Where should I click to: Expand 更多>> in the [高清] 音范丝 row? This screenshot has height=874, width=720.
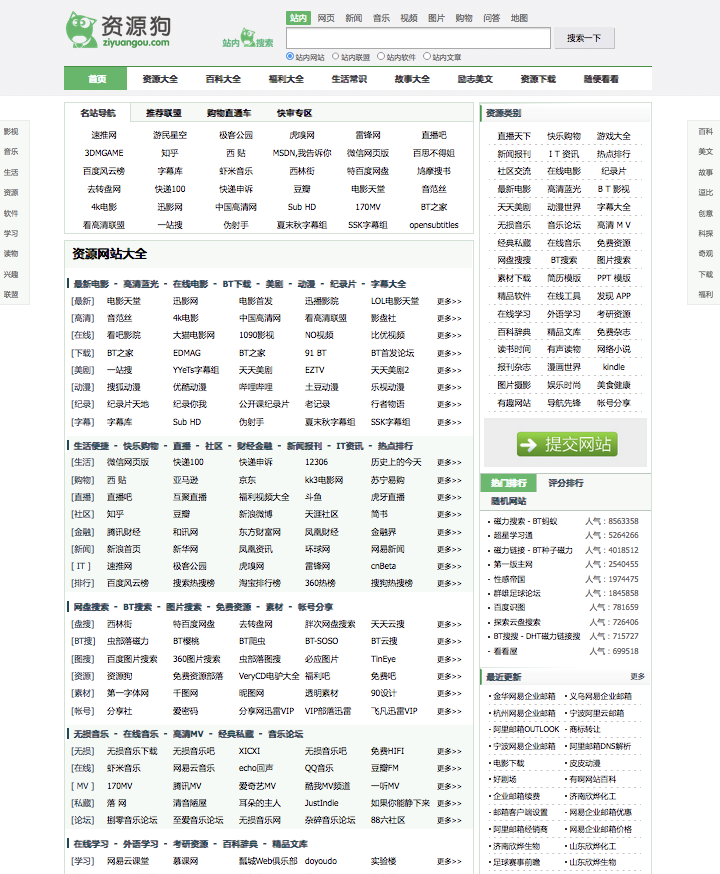(x=449, y=318)
